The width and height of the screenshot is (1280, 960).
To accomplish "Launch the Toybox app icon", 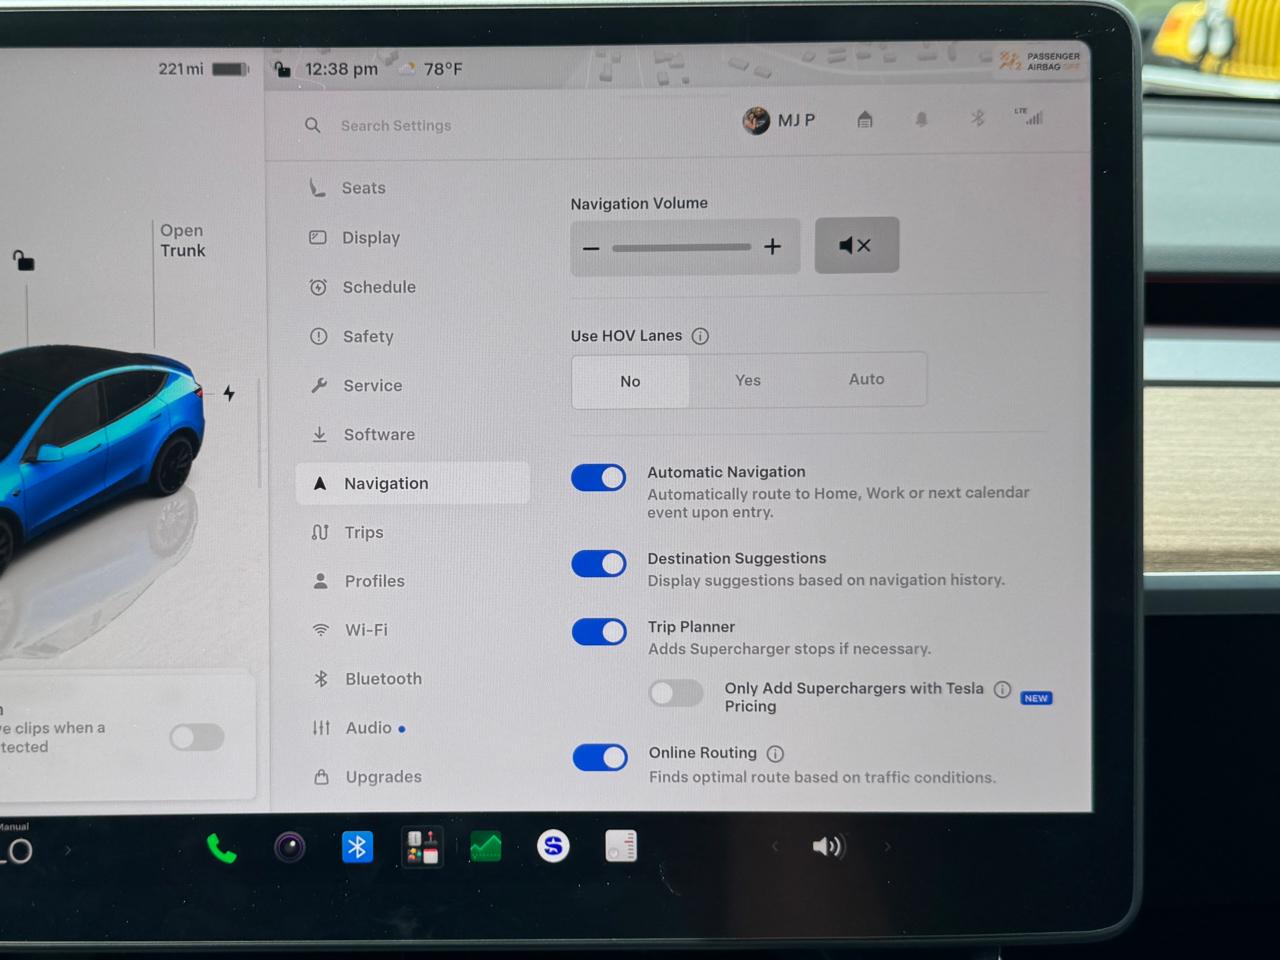I will (x=422, y=847).
